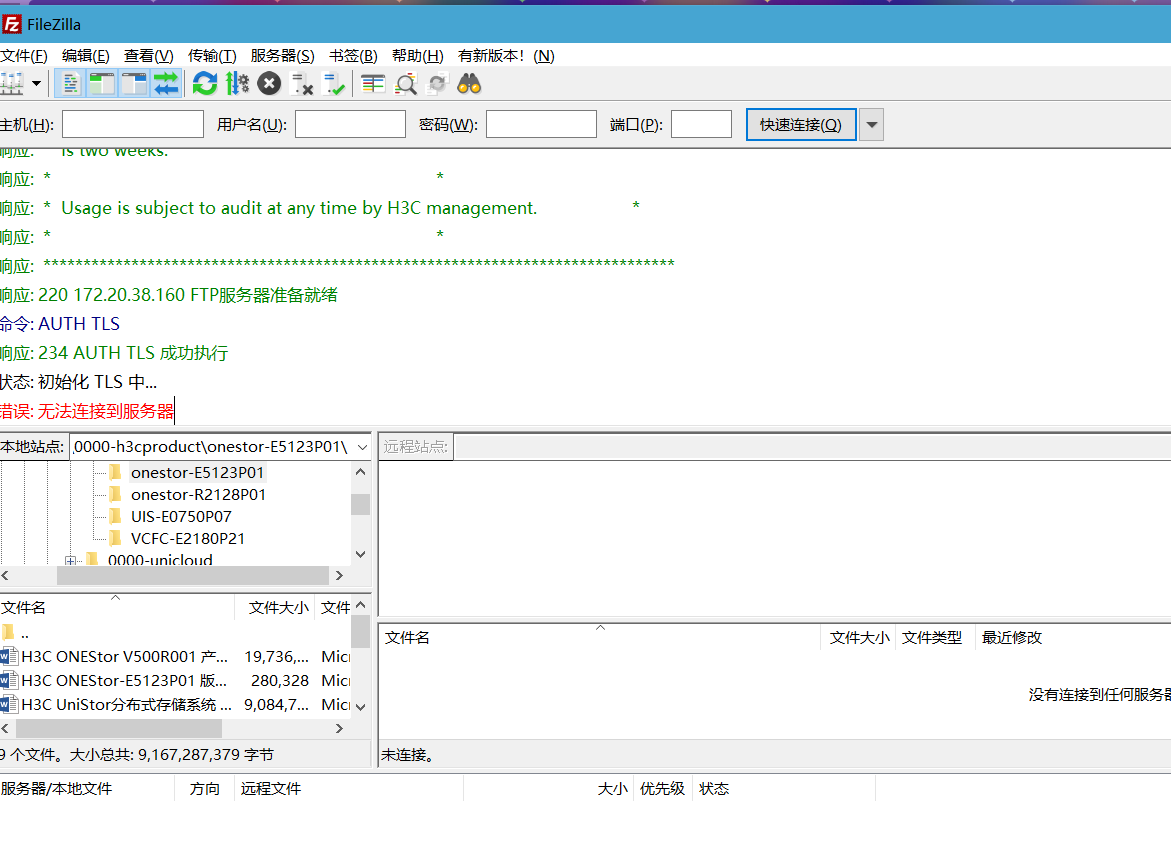This screenshot has width=1171, height=851.
Task: Open quick connect history dropdown arrow
Action: 872,125
